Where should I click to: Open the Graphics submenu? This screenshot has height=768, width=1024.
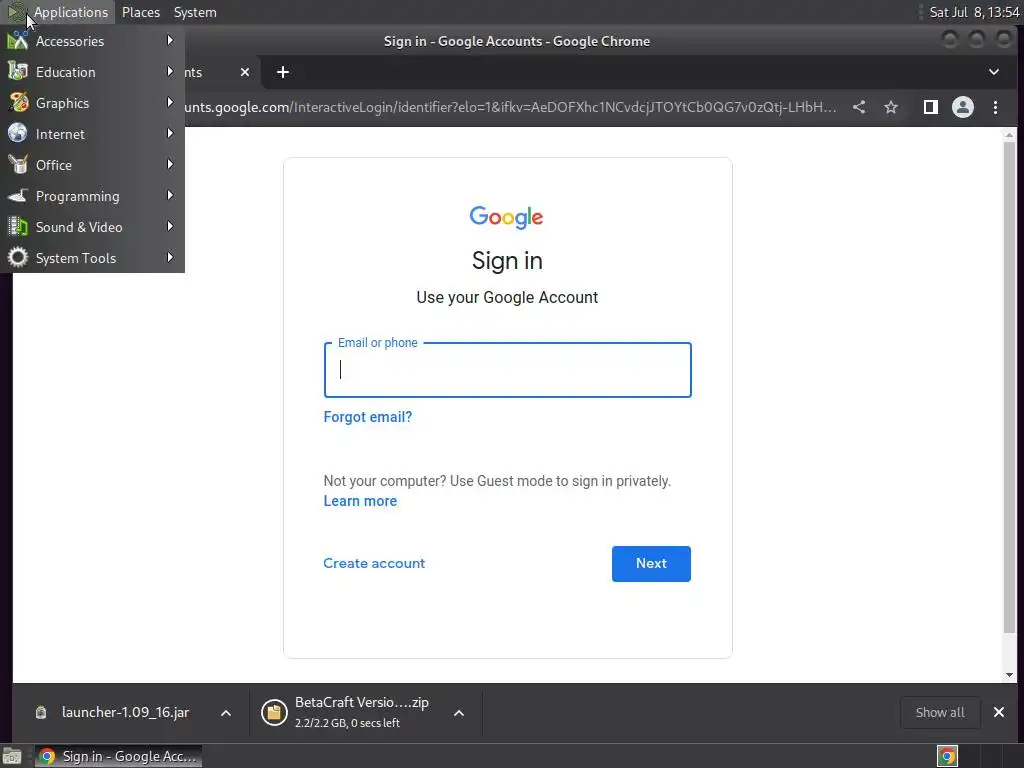coord(92,103)
